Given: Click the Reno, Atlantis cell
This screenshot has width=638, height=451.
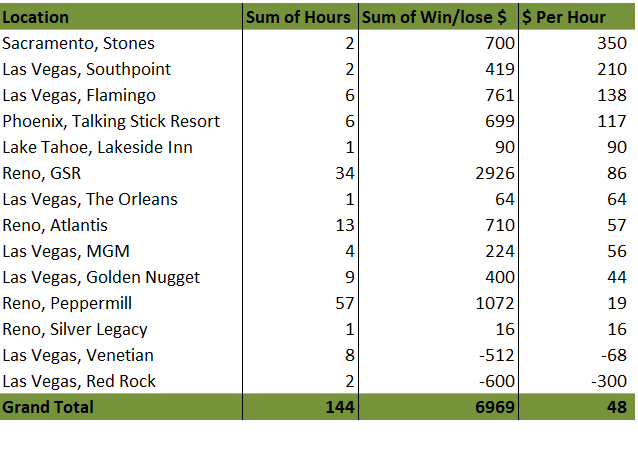Looking at the screenshot, I should pos(55,226).
